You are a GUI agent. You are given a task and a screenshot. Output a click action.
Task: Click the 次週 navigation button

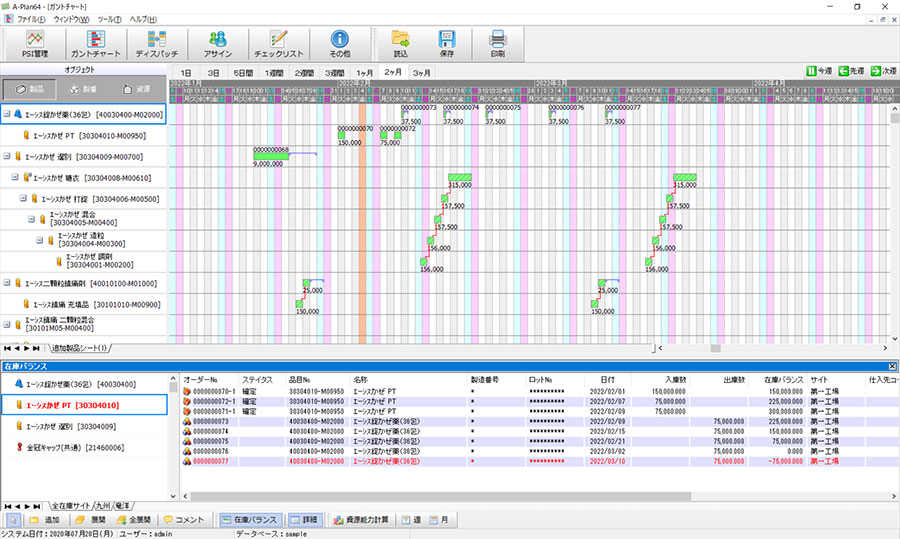(x=882, y=72)
